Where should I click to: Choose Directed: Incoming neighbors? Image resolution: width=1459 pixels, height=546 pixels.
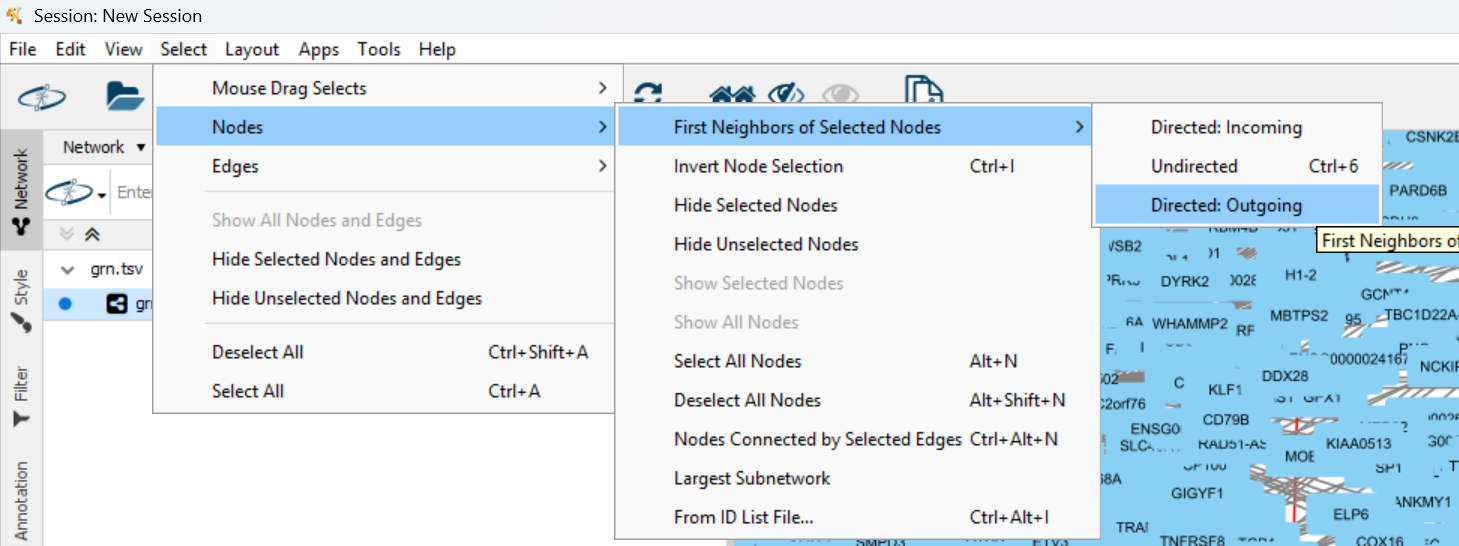[x=1237, y=127]
